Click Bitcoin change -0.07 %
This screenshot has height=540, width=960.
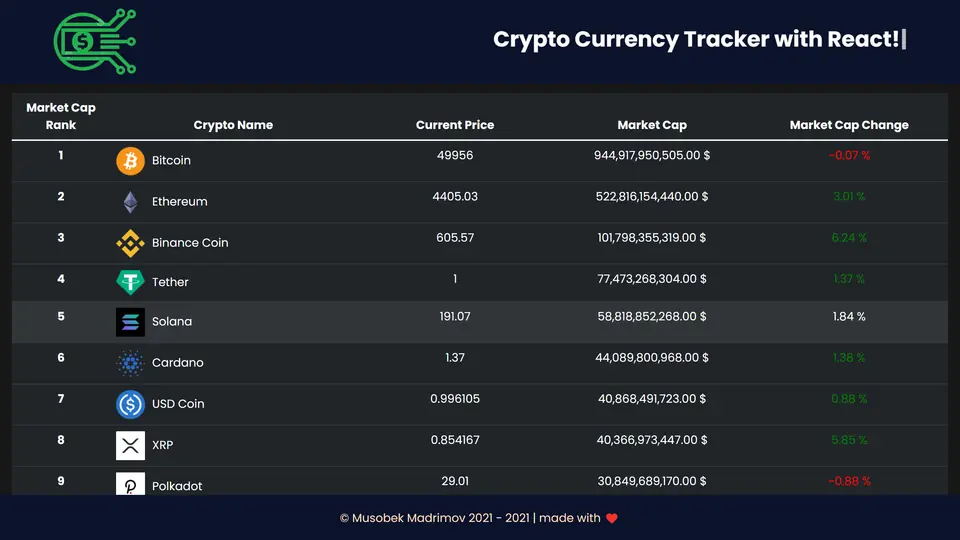click(849, 156)
